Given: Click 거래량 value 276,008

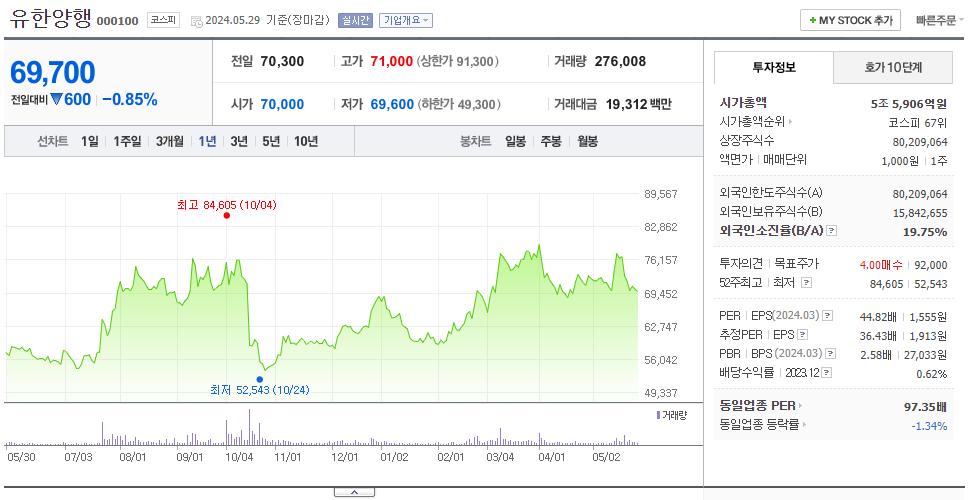Looking at the screenshot, I should [x=620, y=62].
